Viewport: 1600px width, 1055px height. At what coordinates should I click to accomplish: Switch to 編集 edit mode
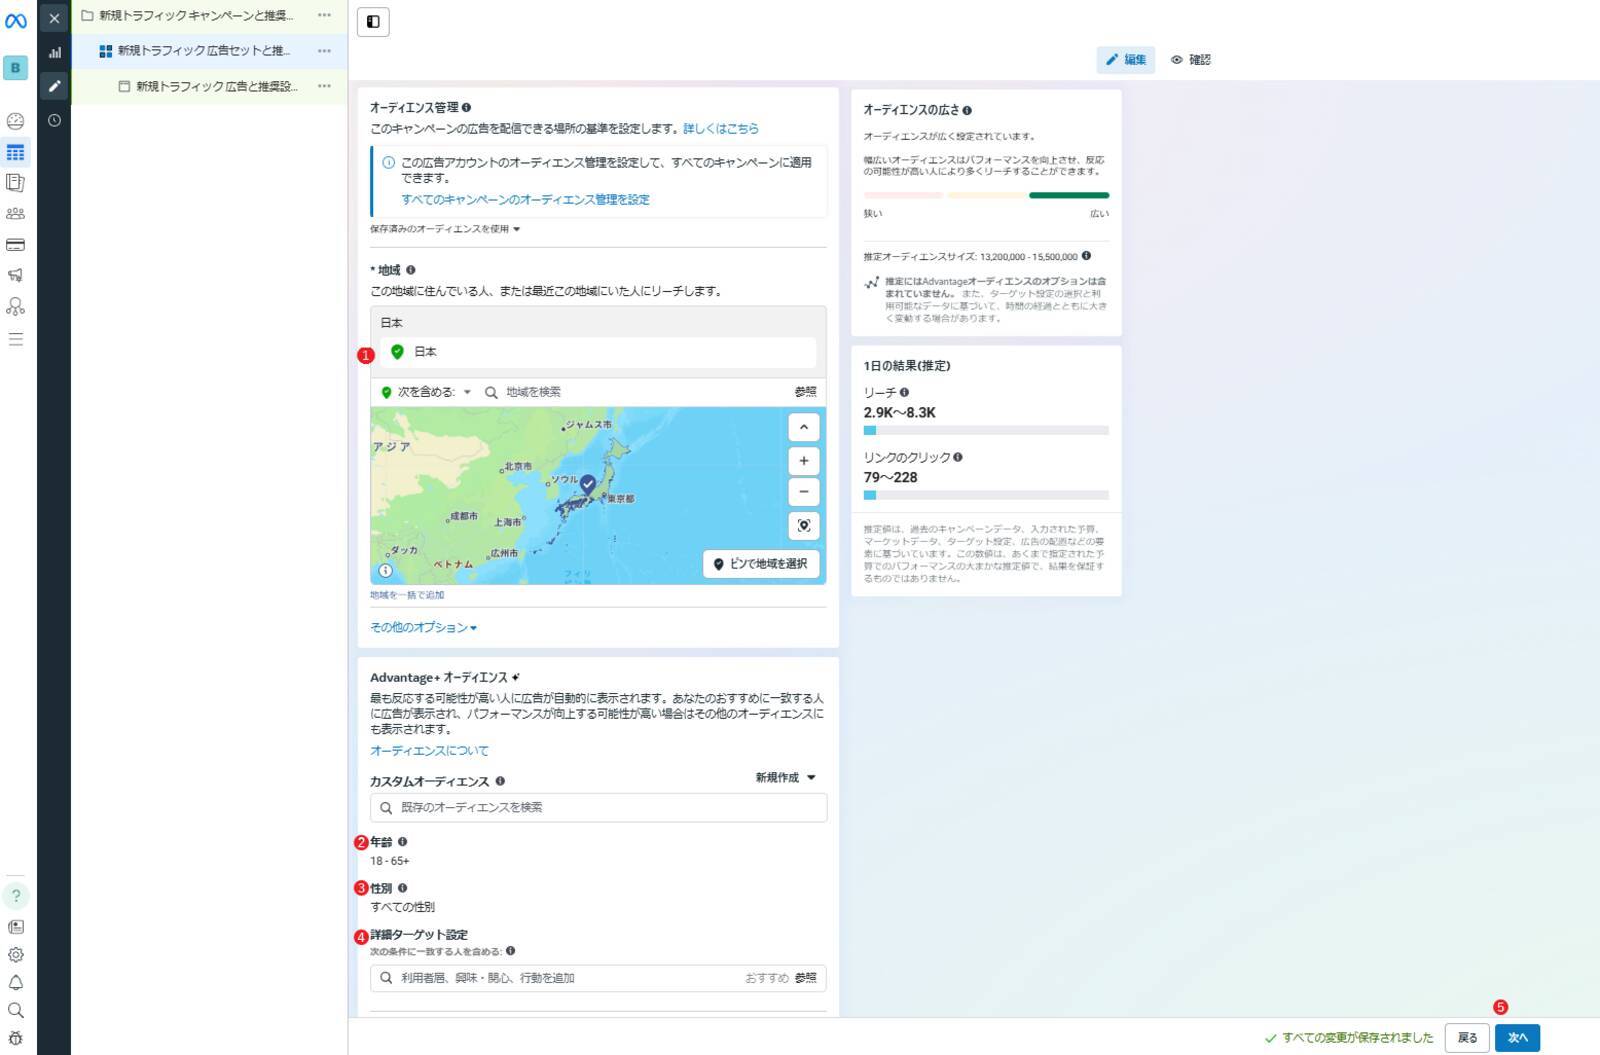pyautogui.click(x=1125, y=60)
